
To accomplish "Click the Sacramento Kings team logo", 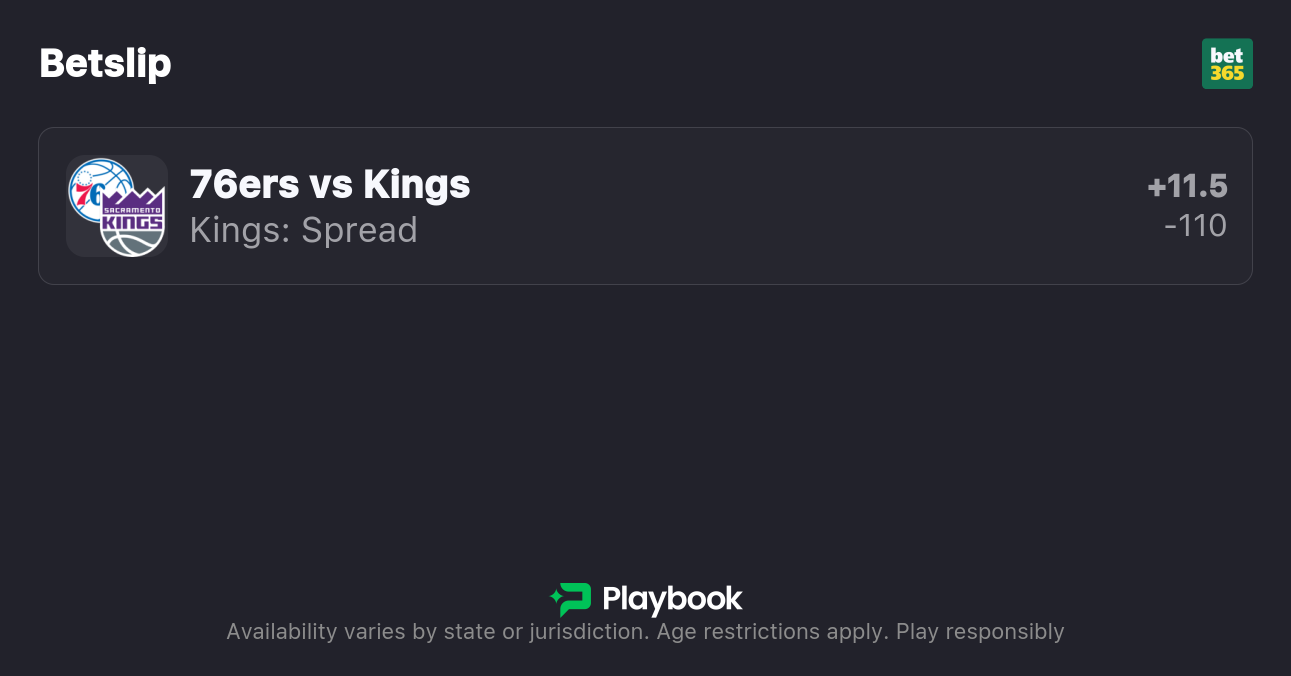I will [134, 224].
